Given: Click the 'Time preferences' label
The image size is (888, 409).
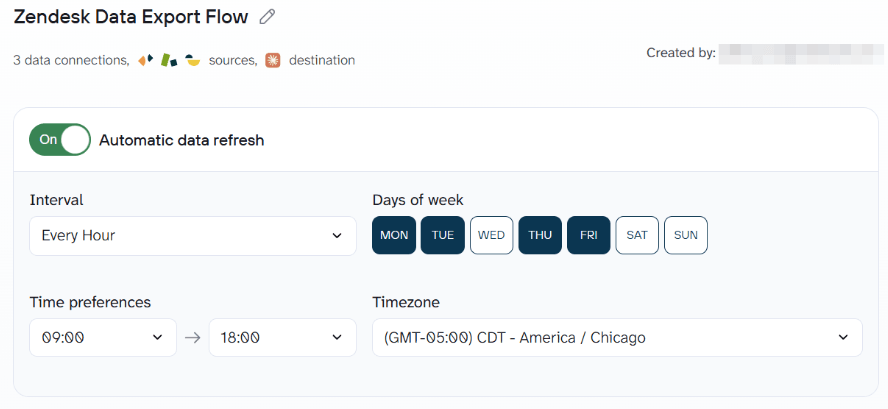Looking at the screenshot, I should pyautogui.click(x=91, y=303).
